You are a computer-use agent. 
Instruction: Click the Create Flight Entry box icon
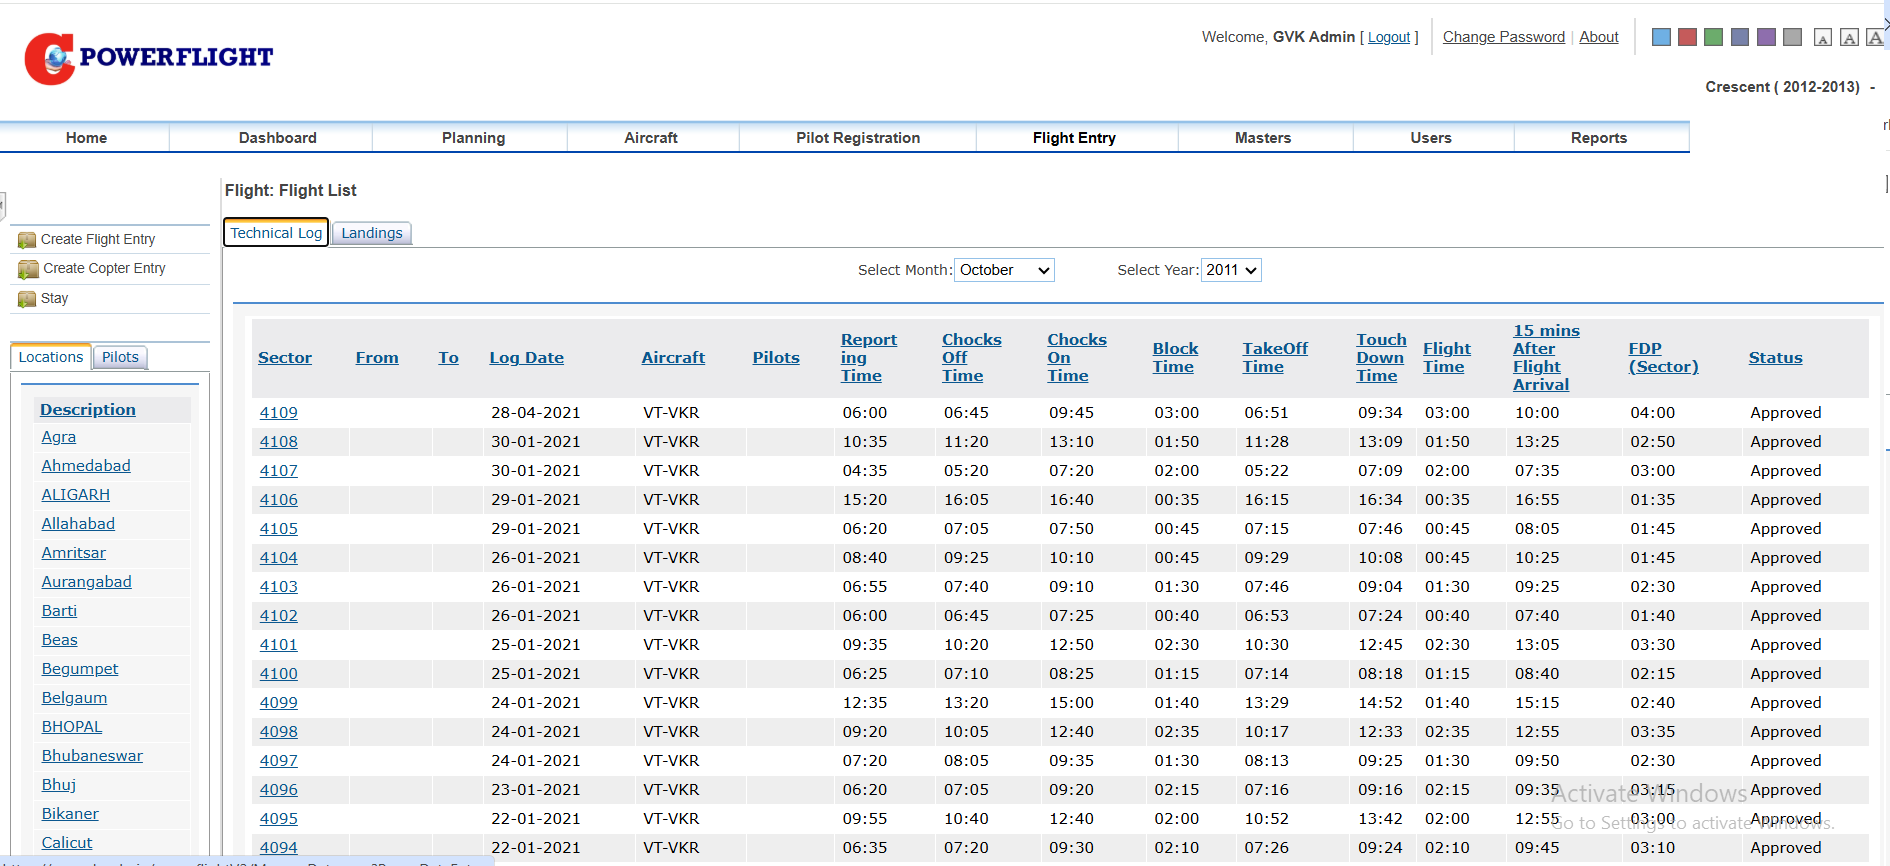[27, 240]
